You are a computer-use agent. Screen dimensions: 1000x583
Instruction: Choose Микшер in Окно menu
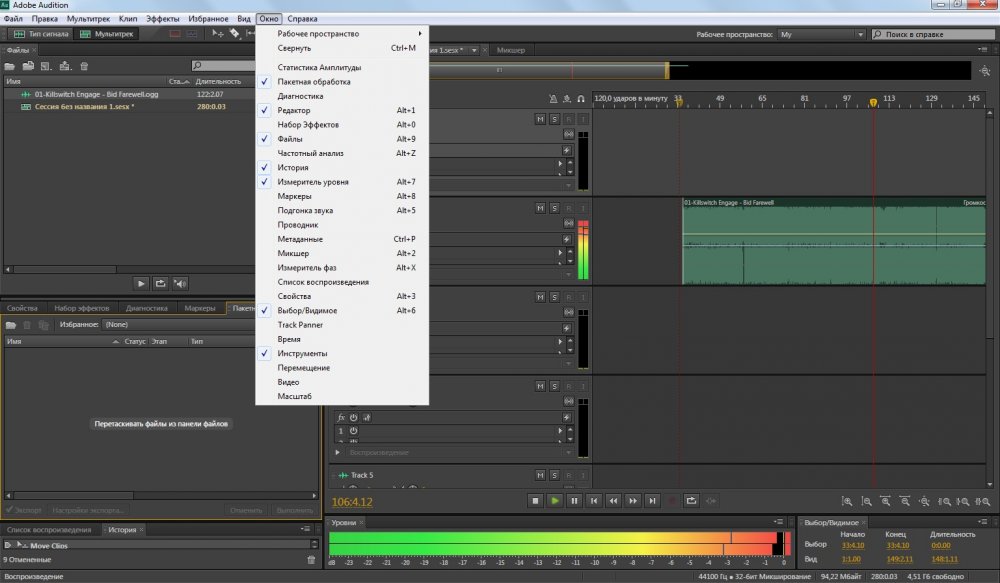tap(342, 253)
